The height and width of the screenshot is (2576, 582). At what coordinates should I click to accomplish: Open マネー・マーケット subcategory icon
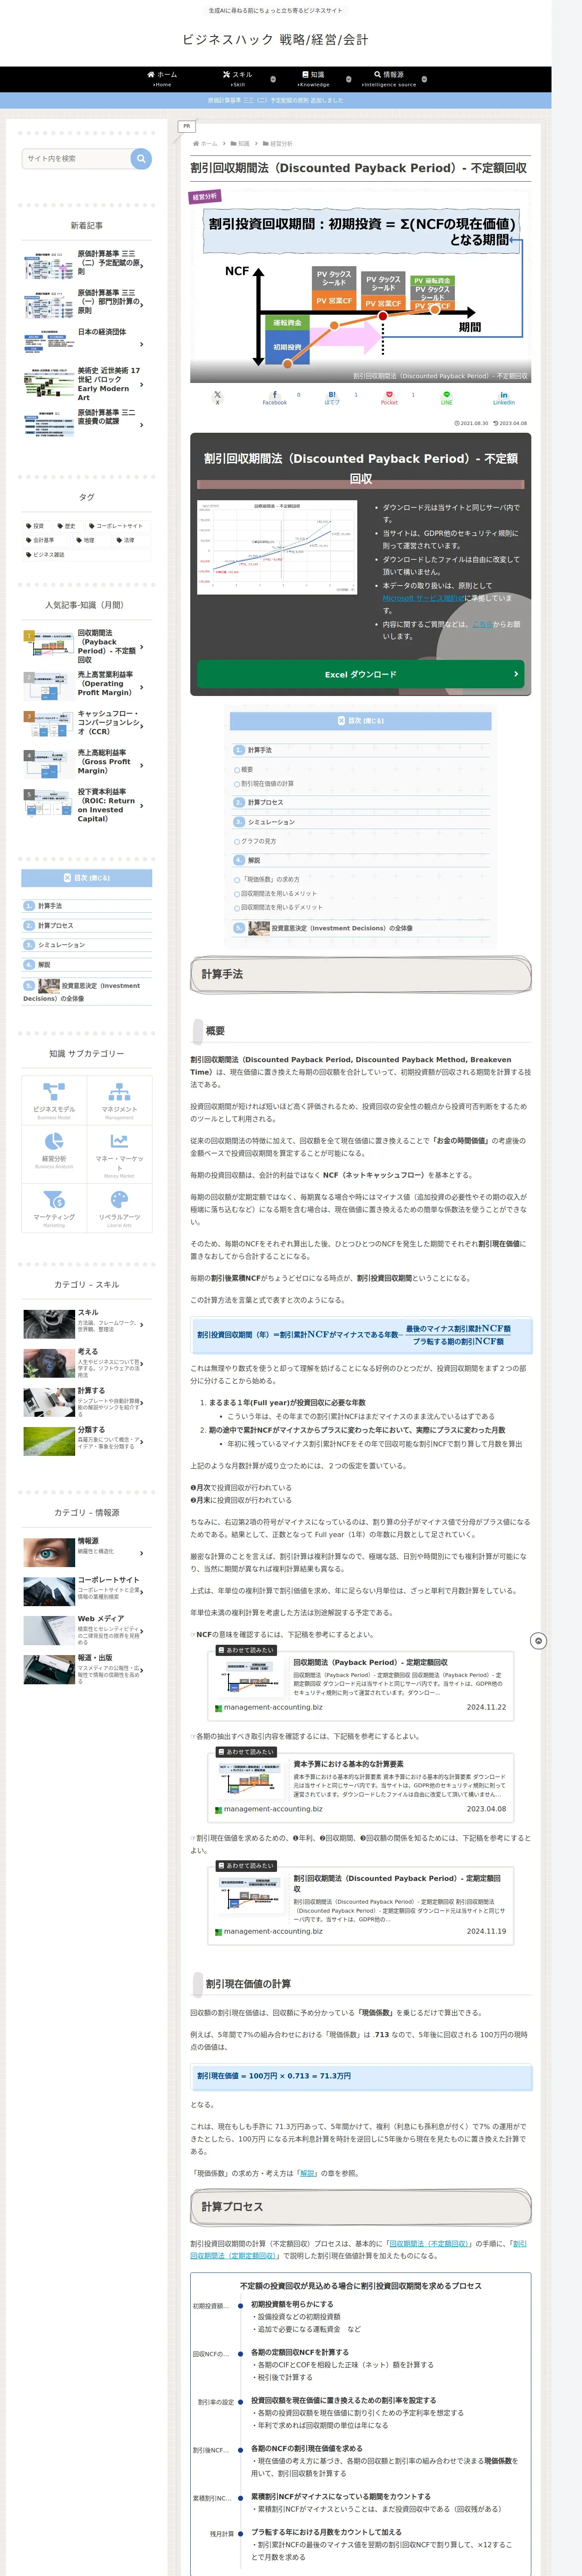pyautogui.click(x=119, y=1141)
